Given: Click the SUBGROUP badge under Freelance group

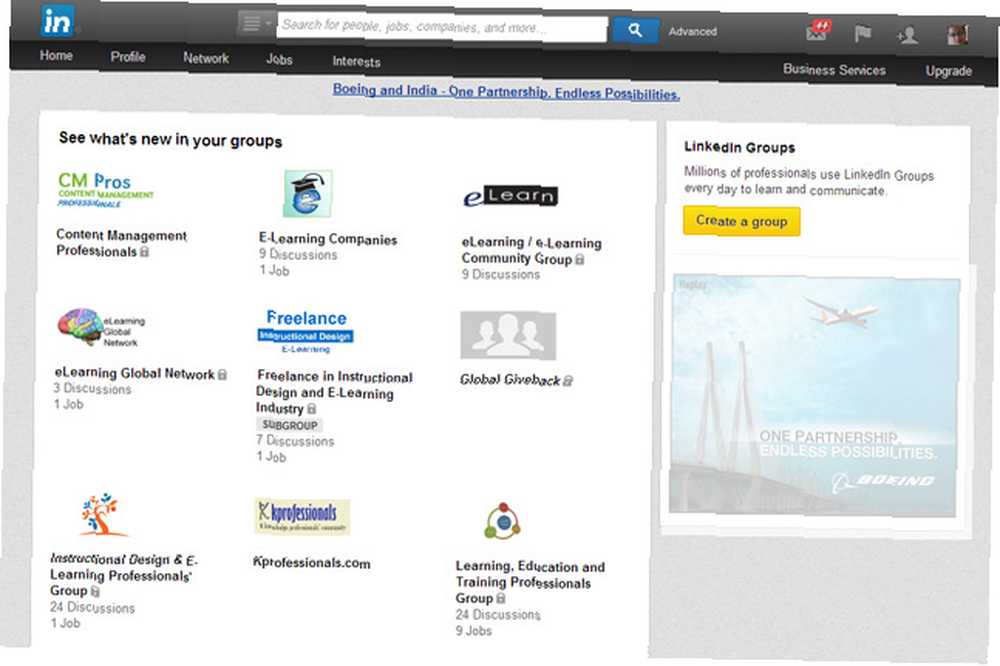Looking at the screenshot, I should 290,424.
